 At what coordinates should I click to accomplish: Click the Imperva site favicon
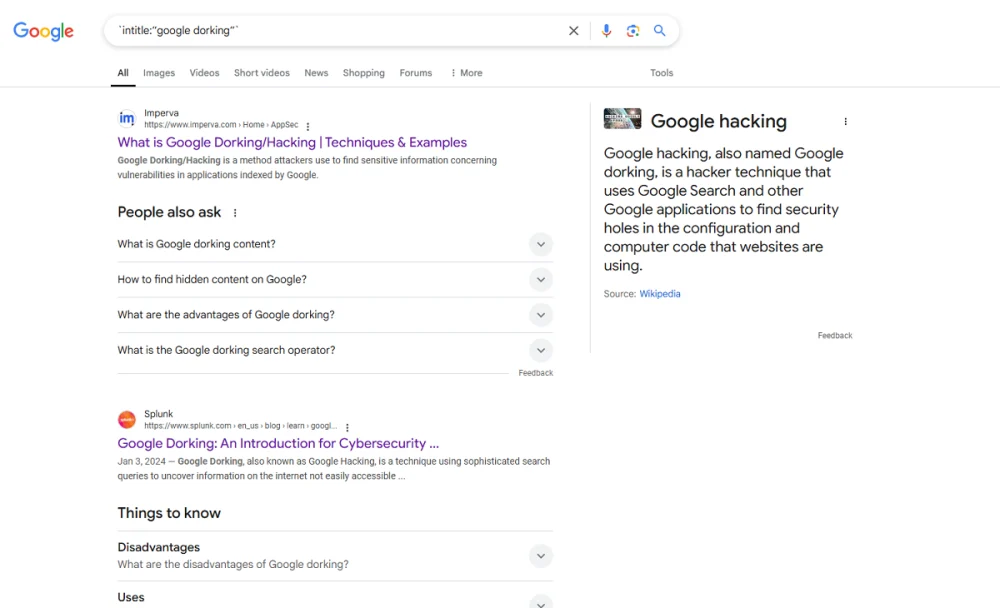point(127,118)
